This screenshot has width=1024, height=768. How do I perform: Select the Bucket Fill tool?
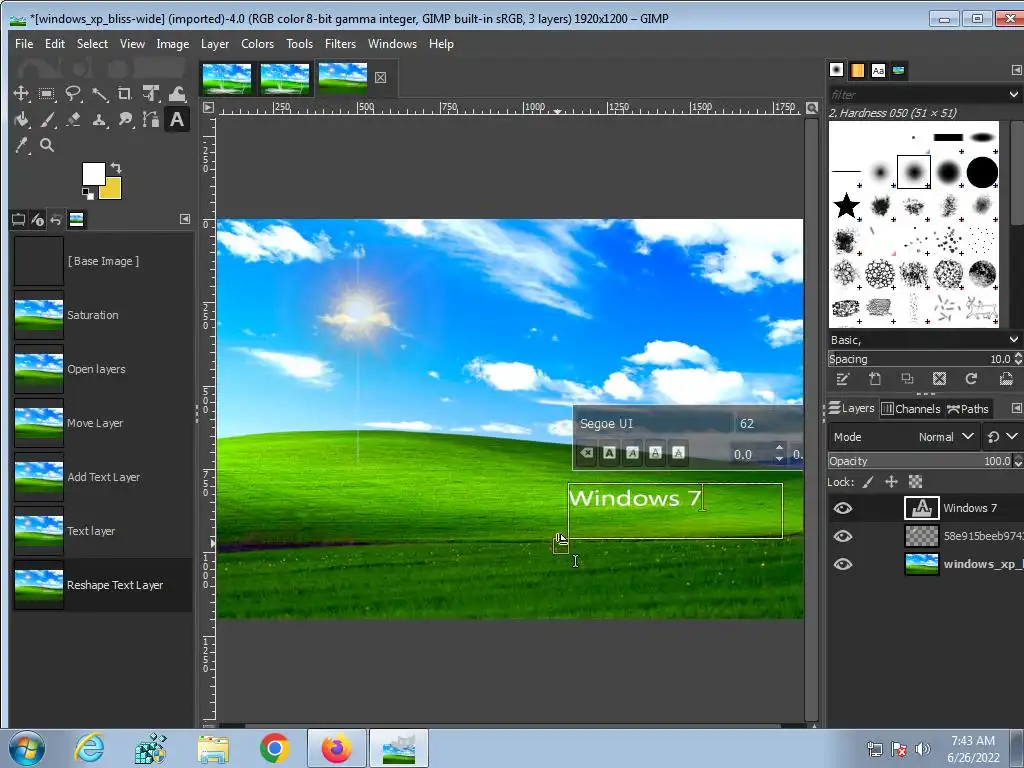click(x=21, y=120)
